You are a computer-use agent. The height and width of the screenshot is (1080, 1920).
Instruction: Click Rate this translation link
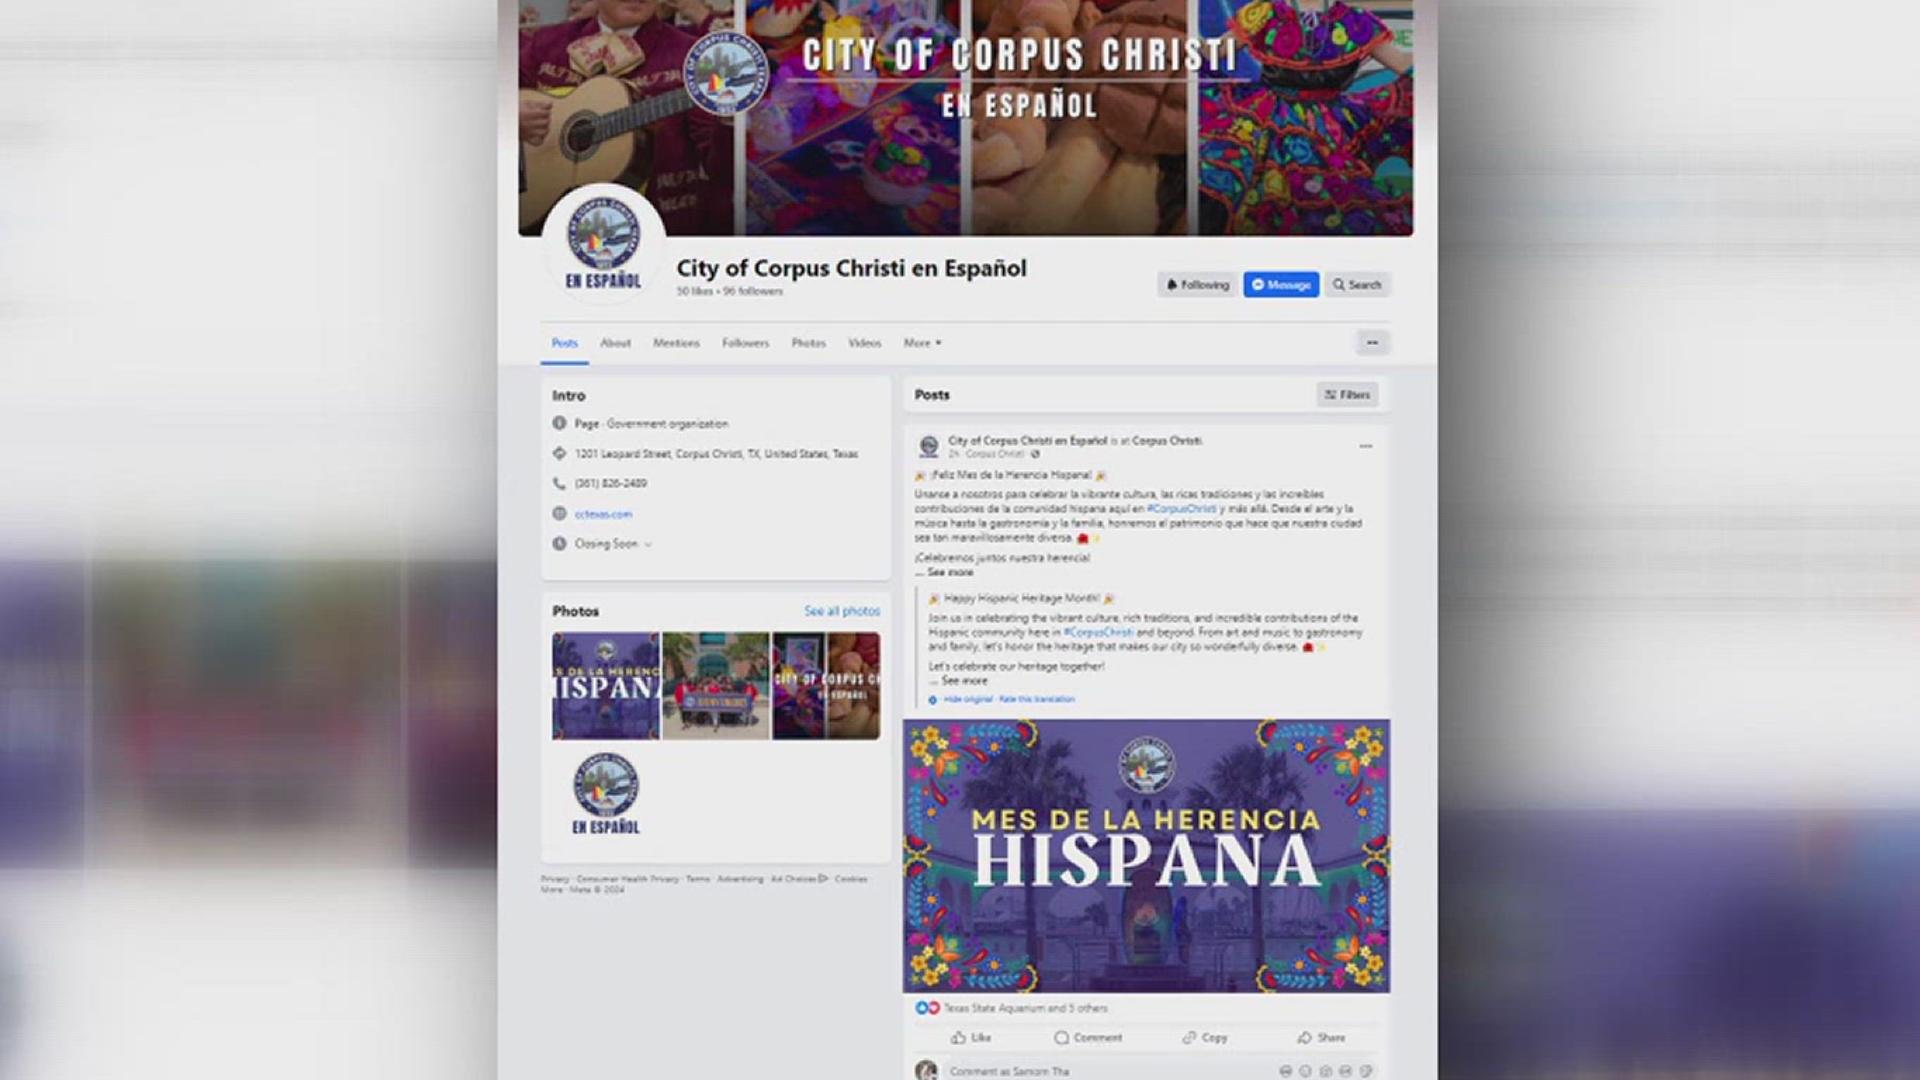click(x=1037, y=700)
